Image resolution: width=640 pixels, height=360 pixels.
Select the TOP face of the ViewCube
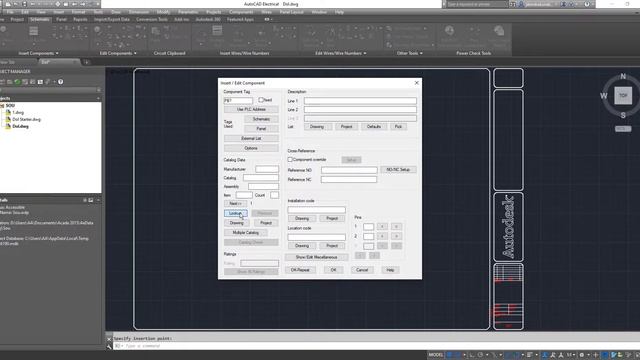tap(623, 96)
